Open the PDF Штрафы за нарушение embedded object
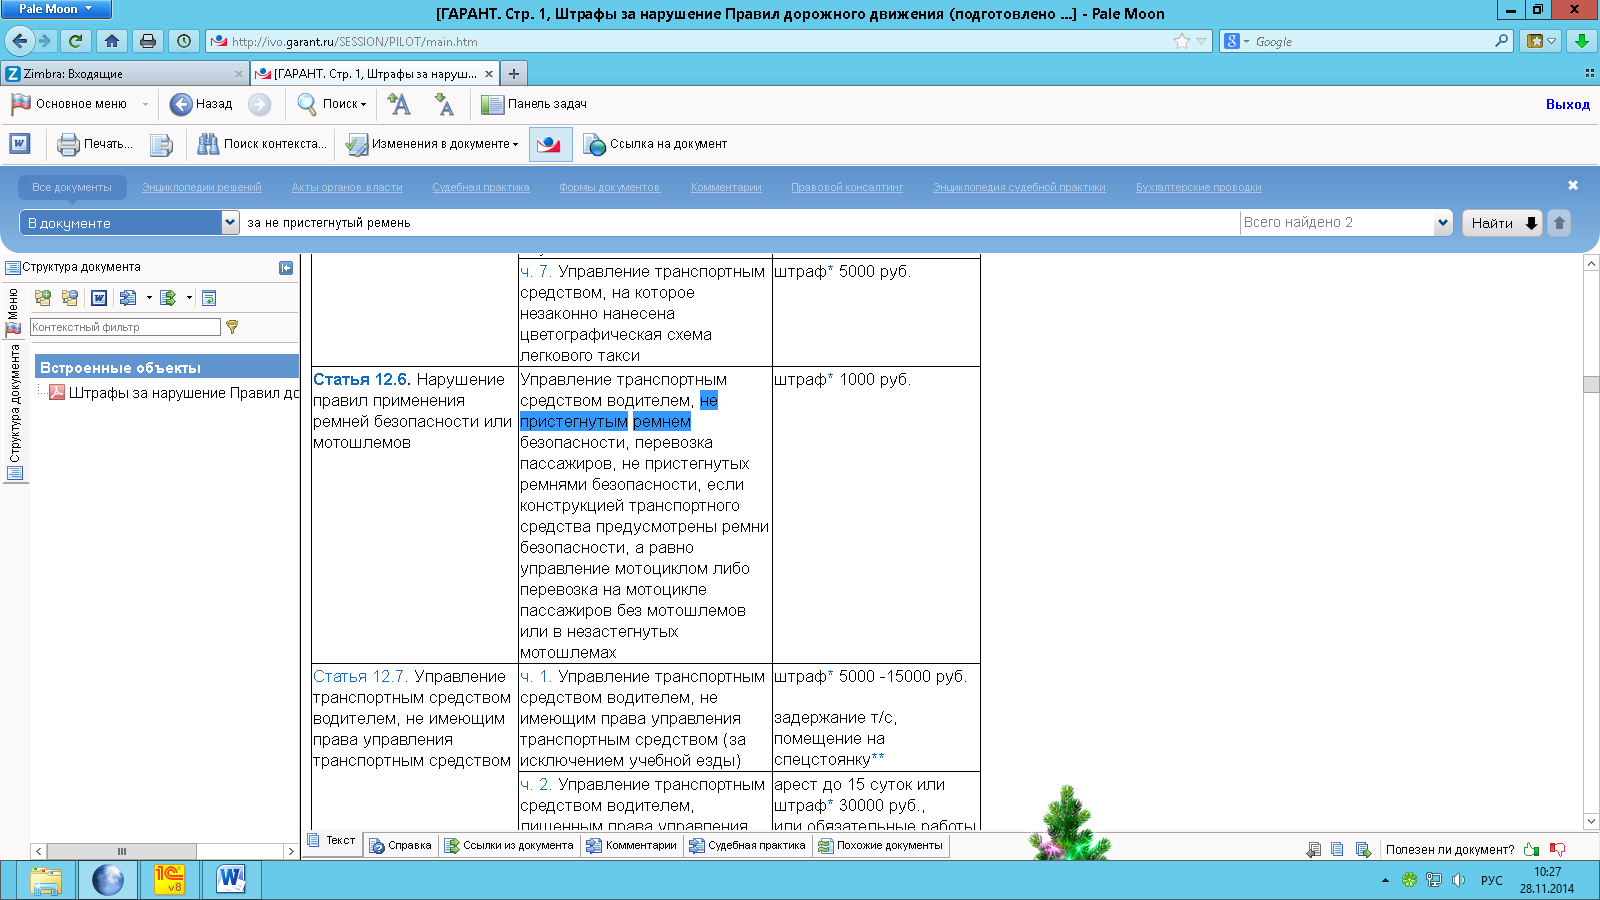Viewport: 1600px width, 900px height. click(174, 393)
